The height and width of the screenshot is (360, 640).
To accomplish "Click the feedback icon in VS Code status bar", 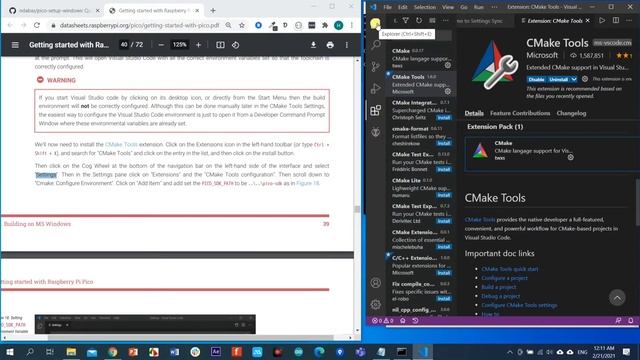I will coord(618,321).
